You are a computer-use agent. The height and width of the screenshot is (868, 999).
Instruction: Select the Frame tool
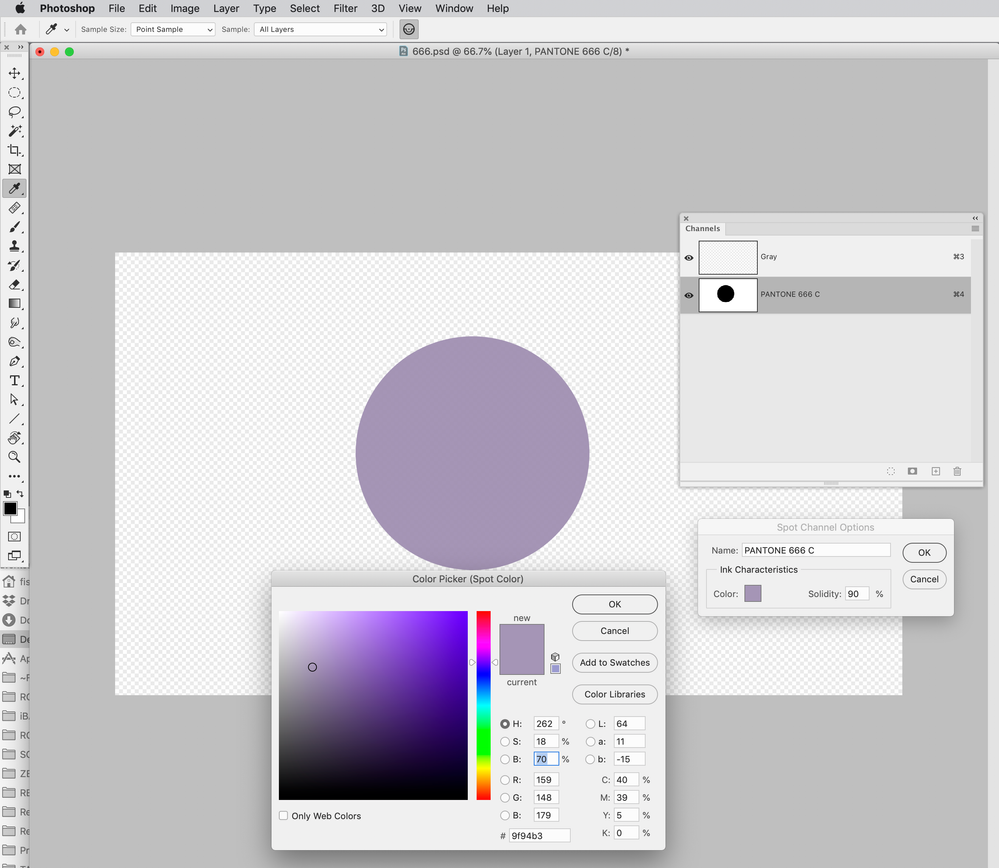(x=14, y=169)
